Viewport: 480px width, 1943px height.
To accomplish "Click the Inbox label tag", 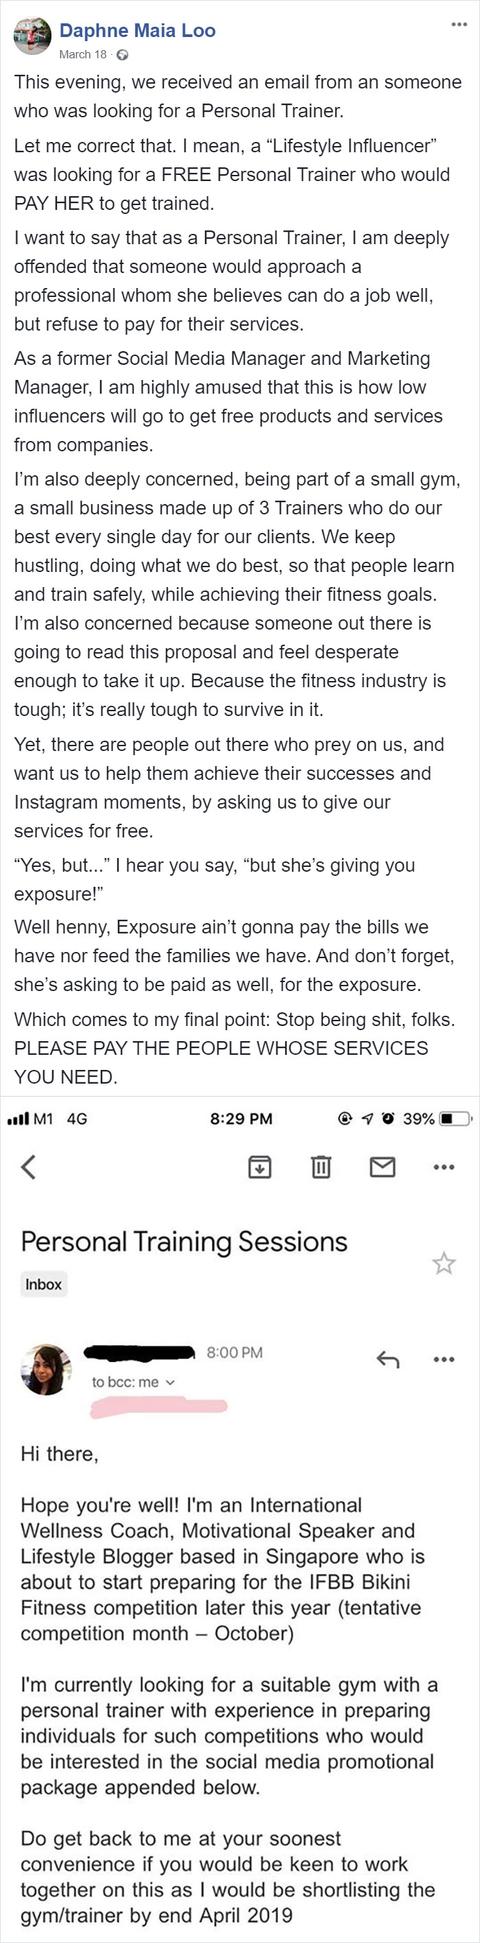I will (44, 1284).
